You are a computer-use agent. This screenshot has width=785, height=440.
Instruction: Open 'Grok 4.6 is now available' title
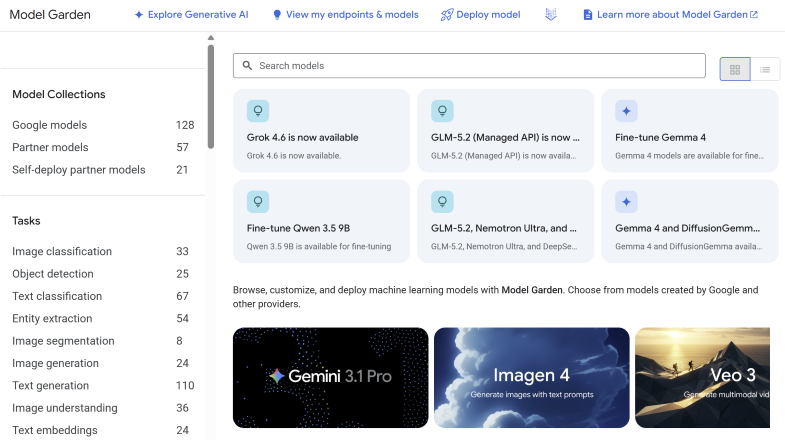[x=302, y=137]
